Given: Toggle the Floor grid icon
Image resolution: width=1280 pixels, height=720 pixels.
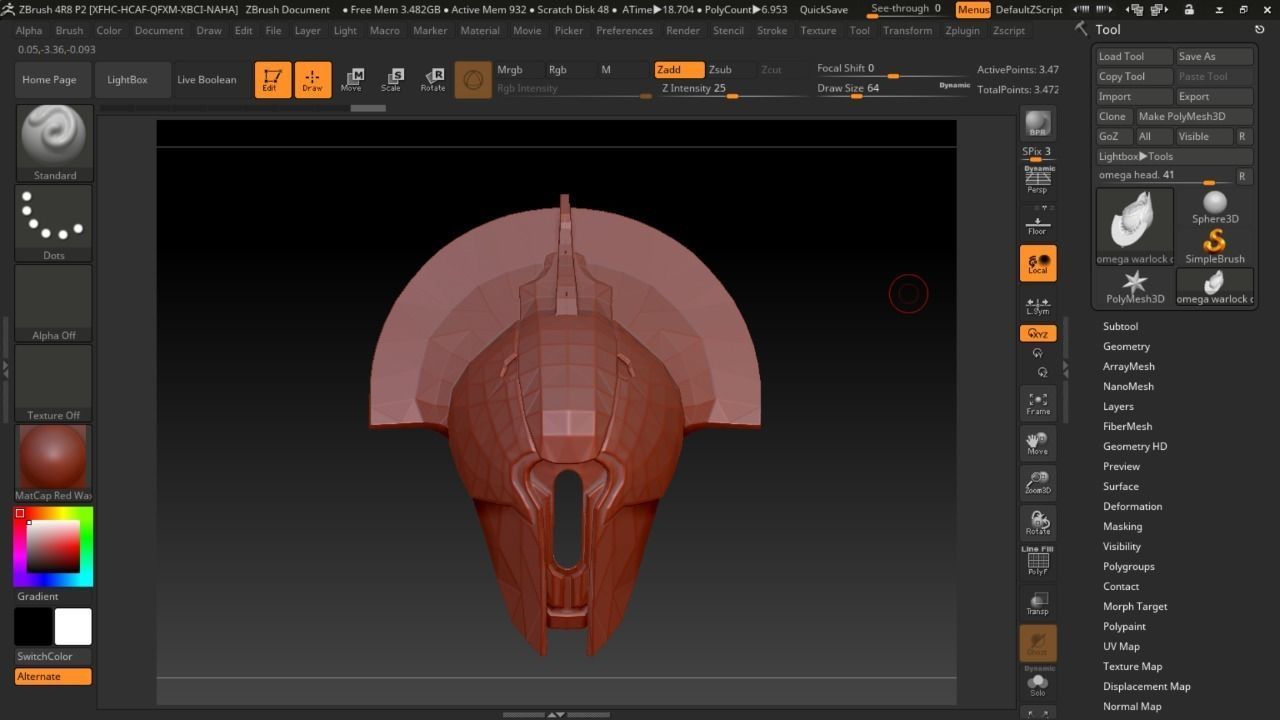Looking at the screenshot, I should click(1037, 223).
